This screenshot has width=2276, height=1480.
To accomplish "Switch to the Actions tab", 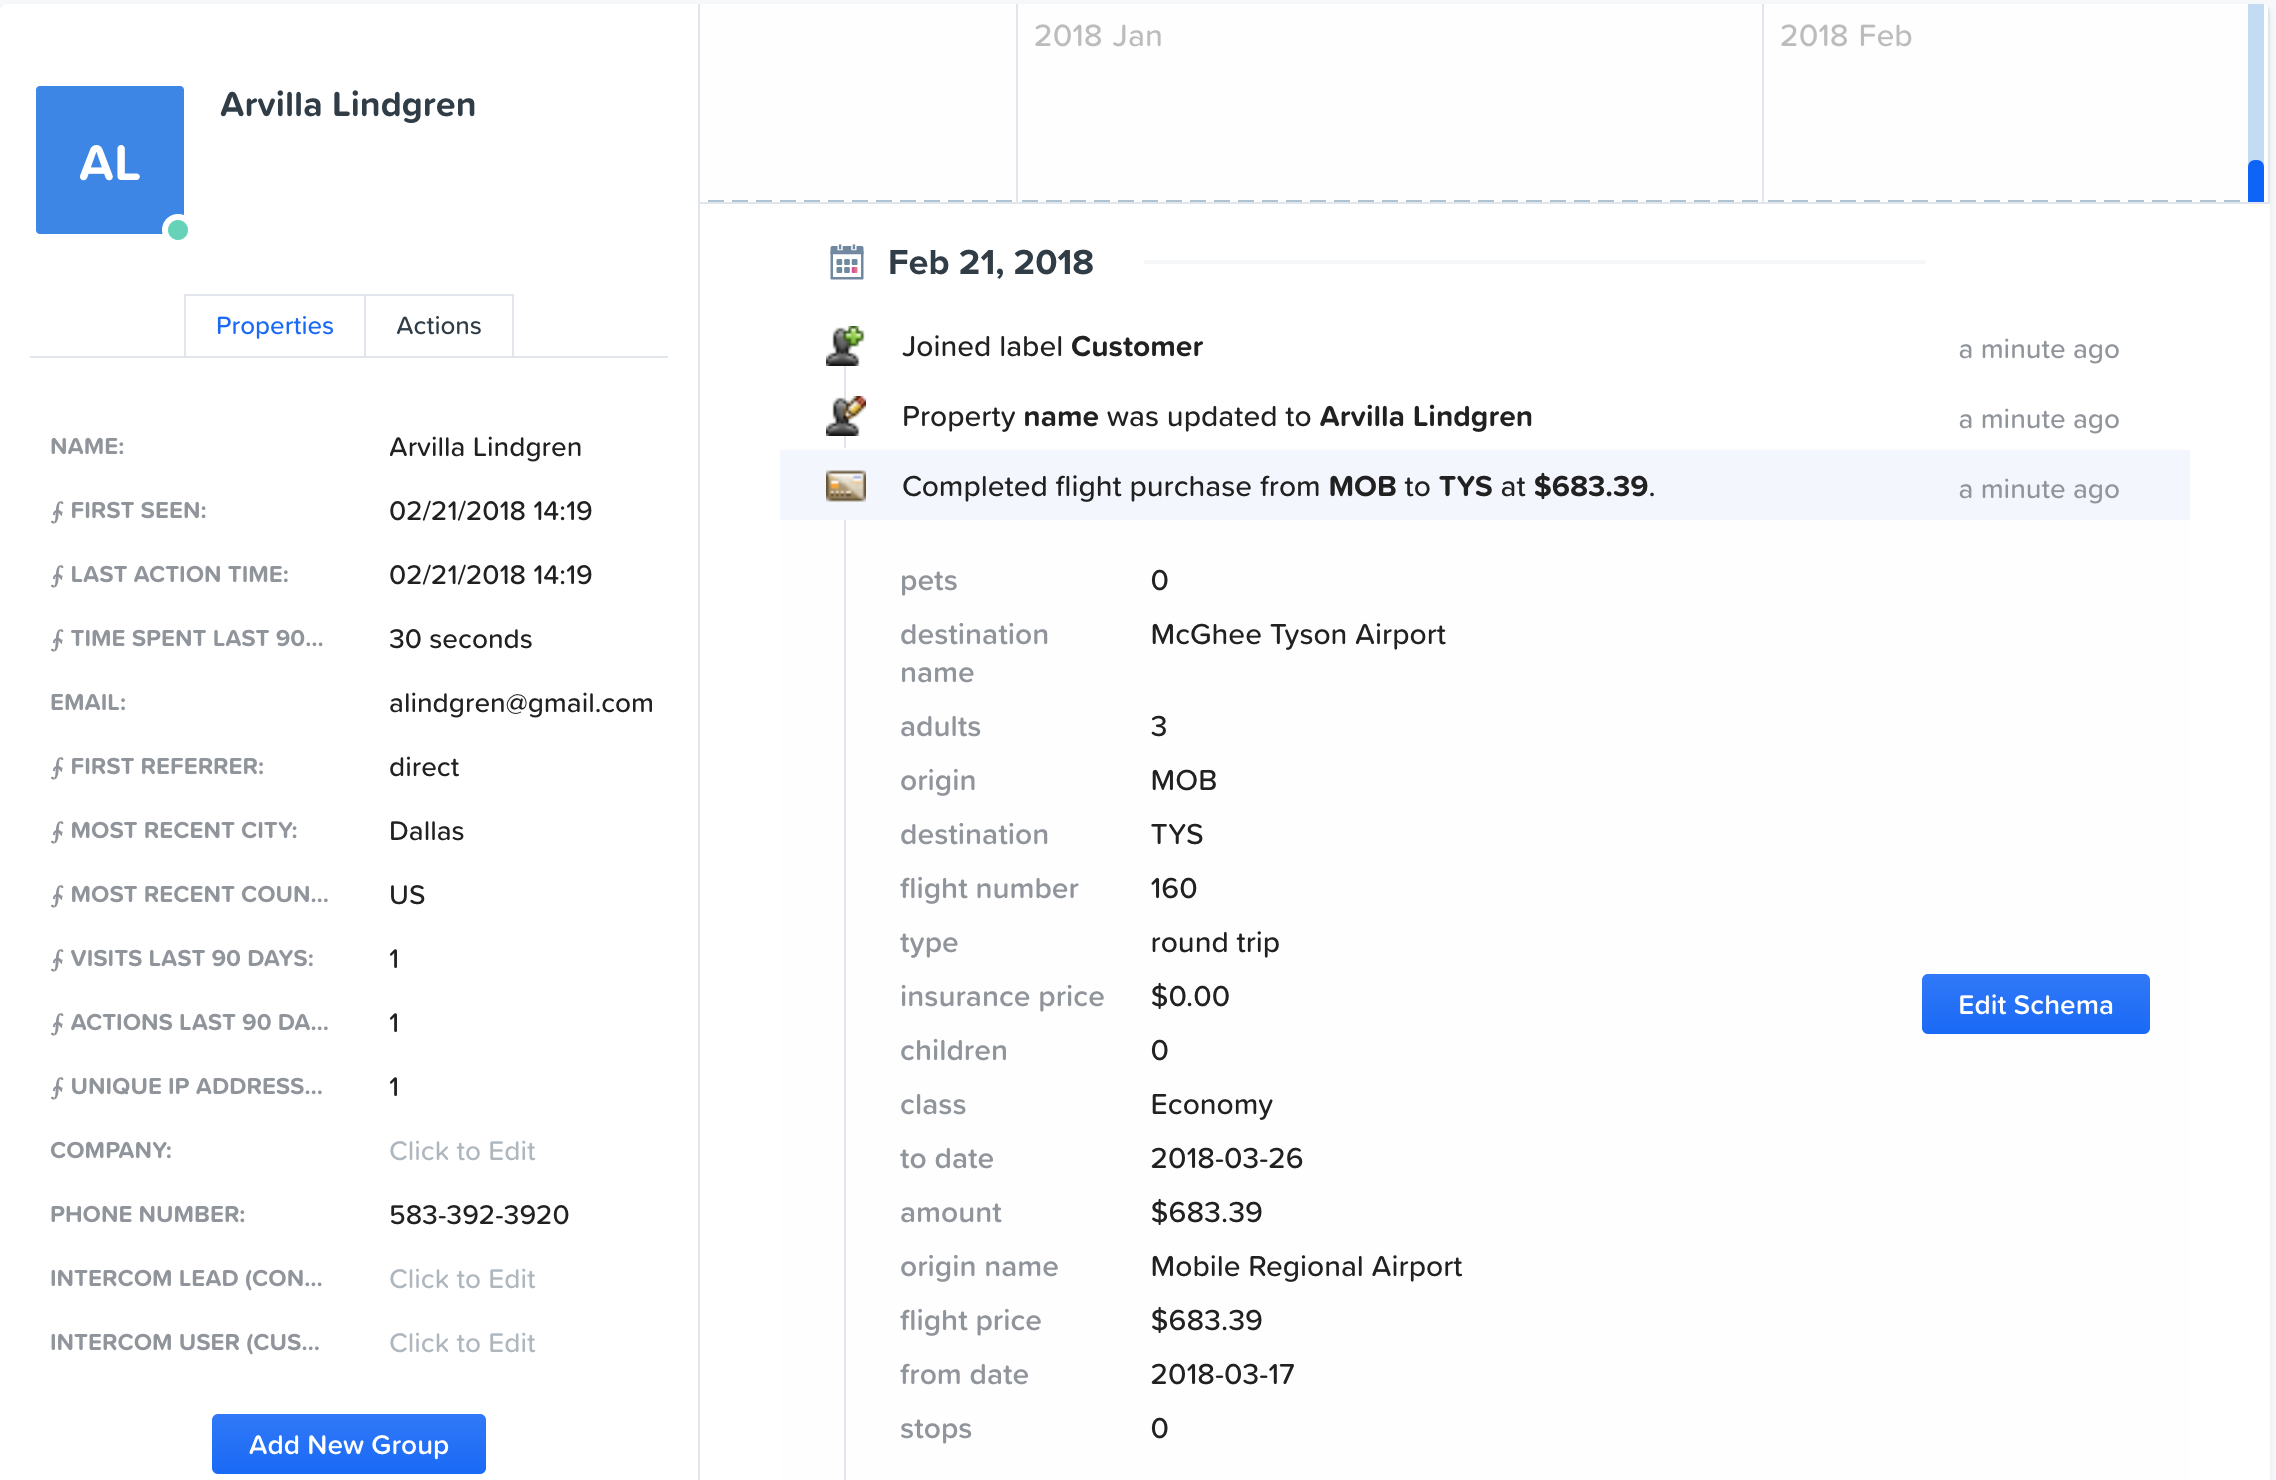I will pos(438,326).
